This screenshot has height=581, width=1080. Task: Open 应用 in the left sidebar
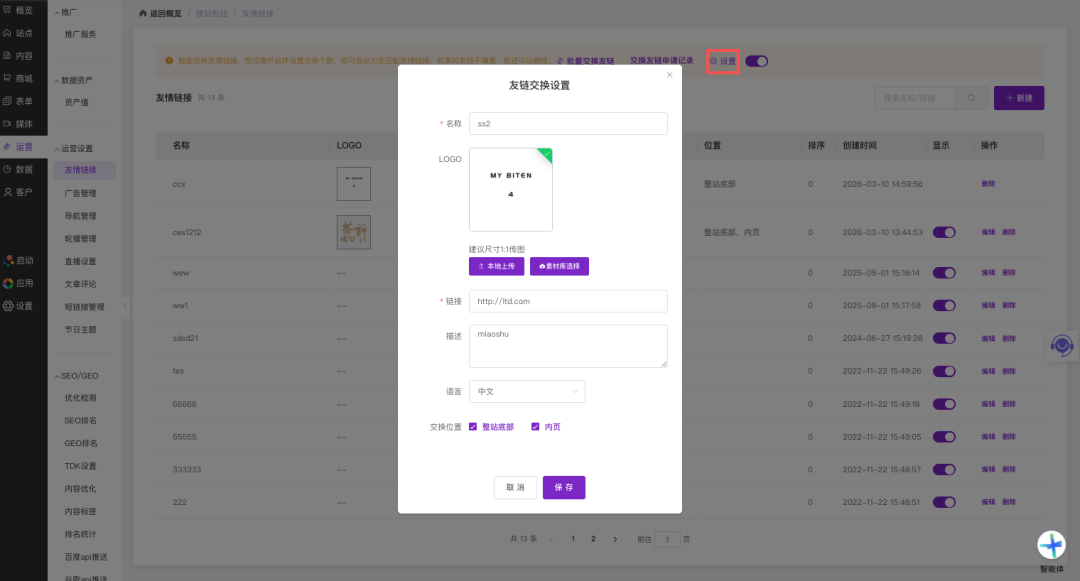[19, 283]
